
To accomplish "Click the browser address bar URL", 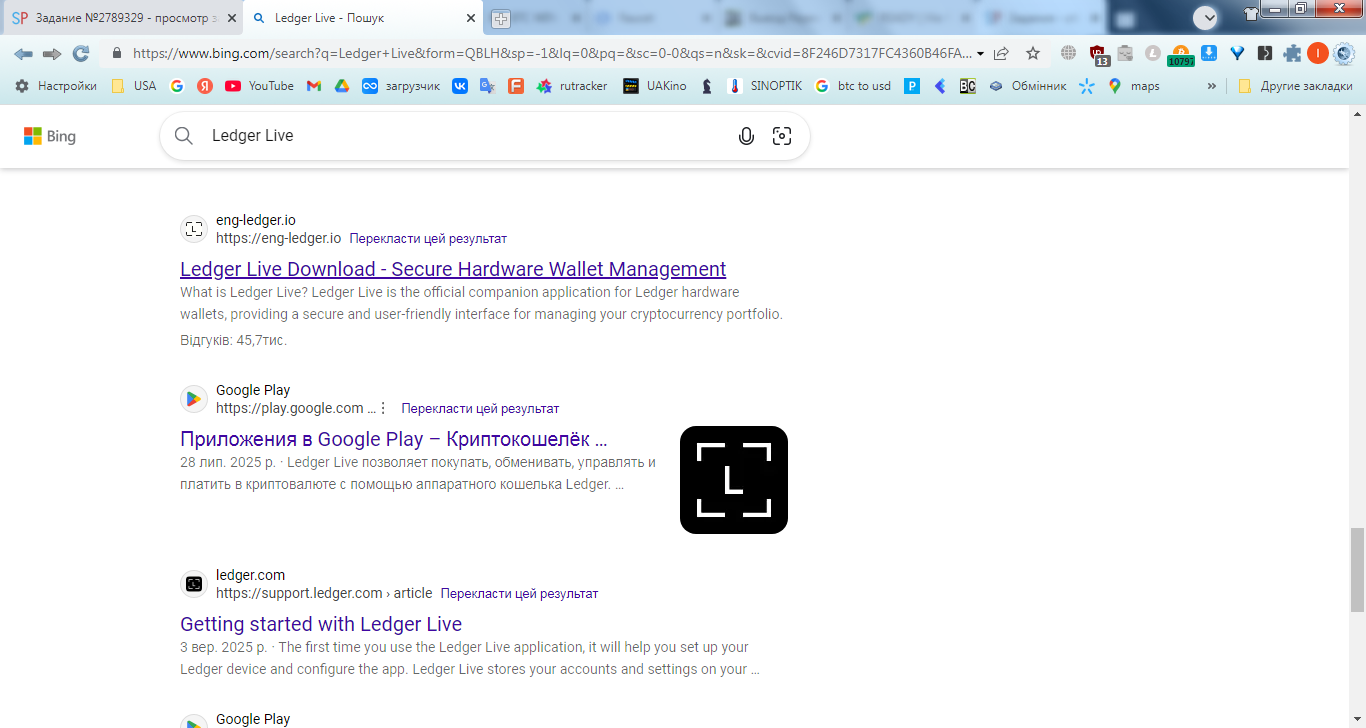I will click(552, 54).
